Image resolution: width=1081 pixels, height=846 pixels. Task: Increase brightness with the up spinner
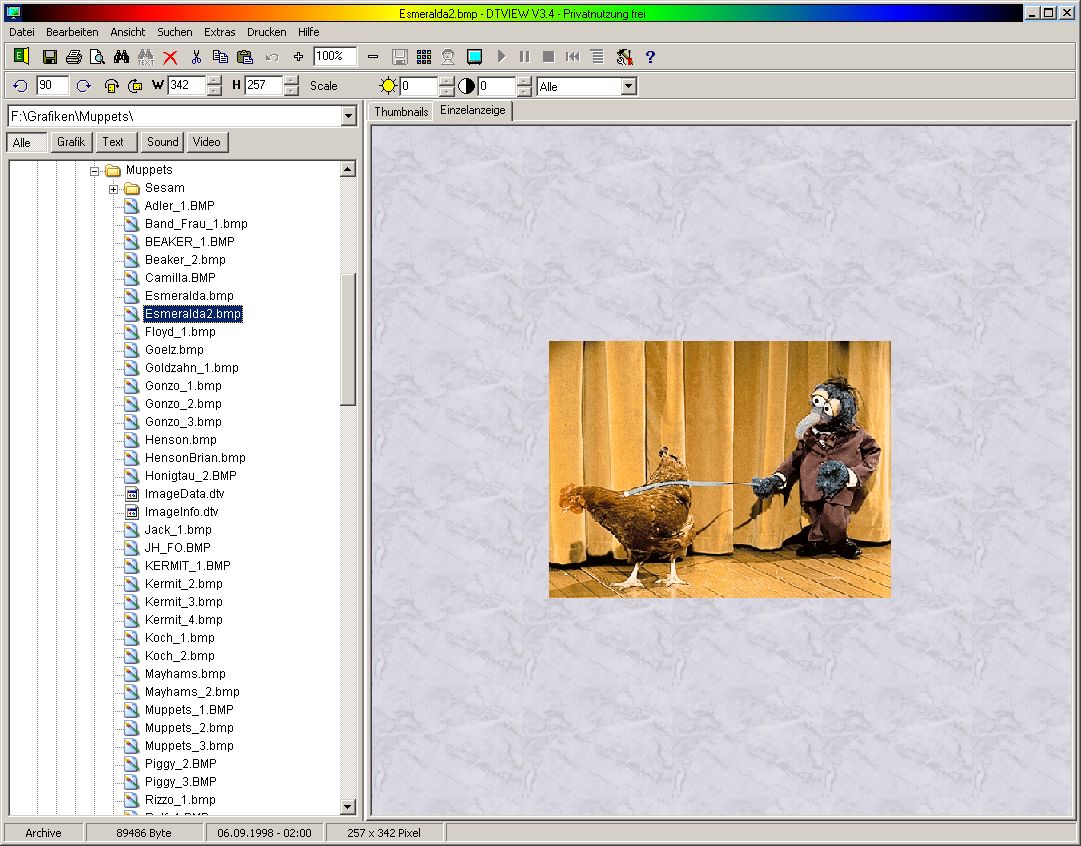447,81
